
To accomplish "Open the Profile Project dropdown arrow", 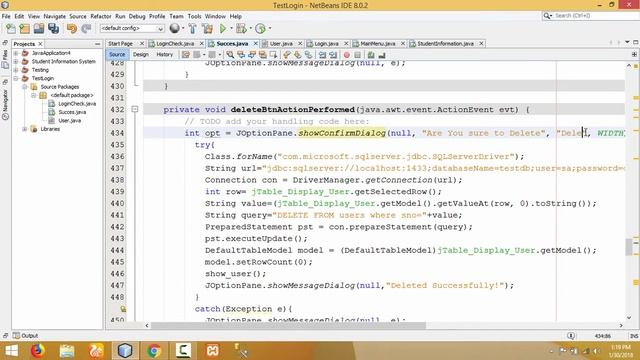I will 269,29.
